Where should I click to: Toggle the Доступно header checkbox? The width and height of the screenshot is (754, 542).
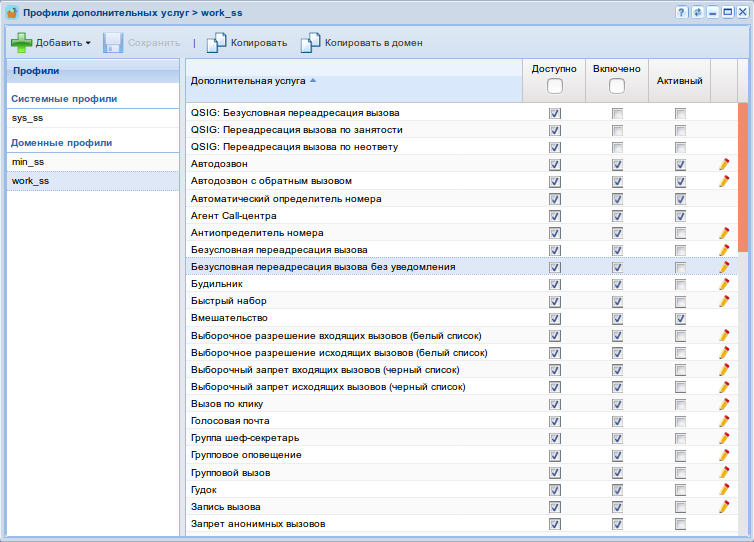555,87
